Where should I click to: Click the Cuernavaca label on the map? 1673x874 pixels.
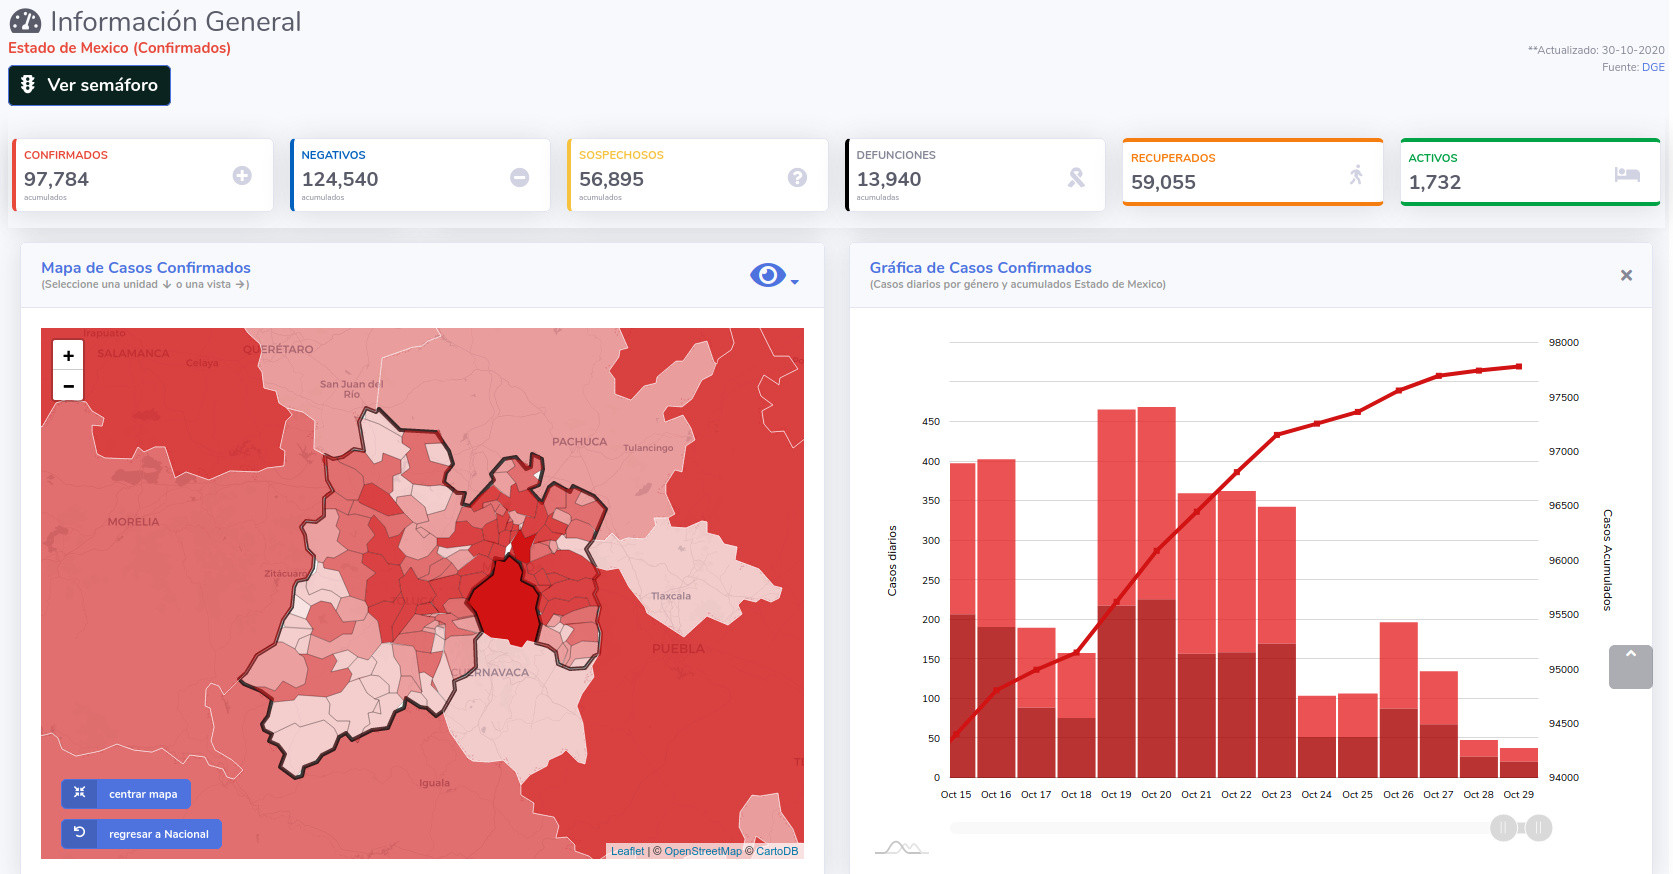coord(490,672)
